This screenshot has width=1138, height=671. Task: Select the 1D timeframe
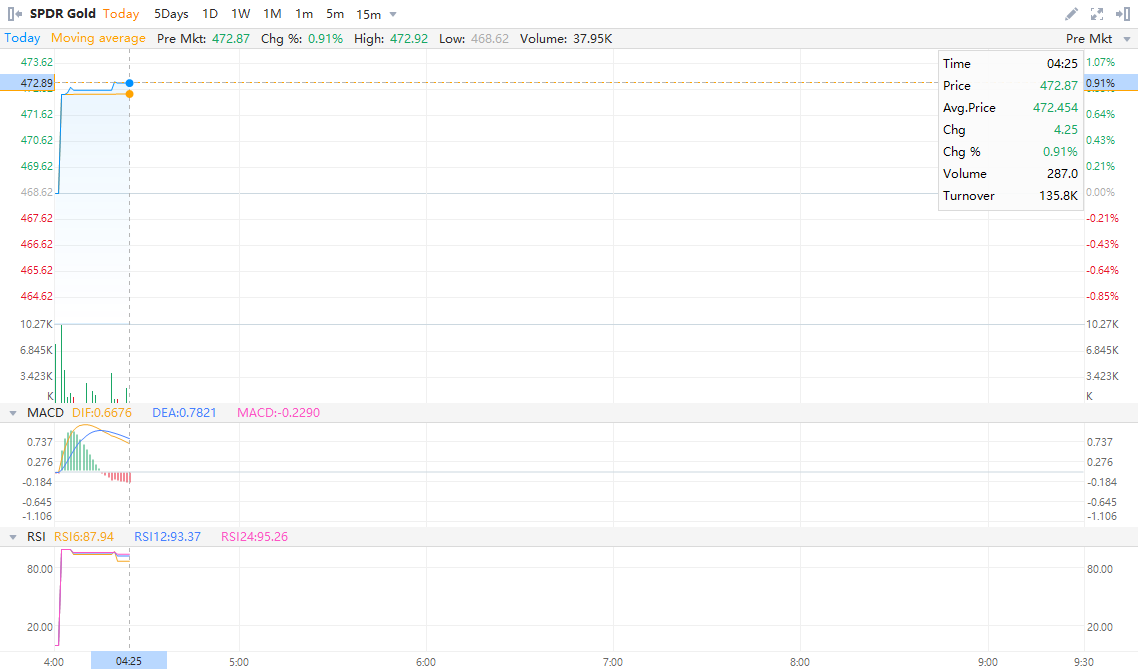click(x=210, y=14)
